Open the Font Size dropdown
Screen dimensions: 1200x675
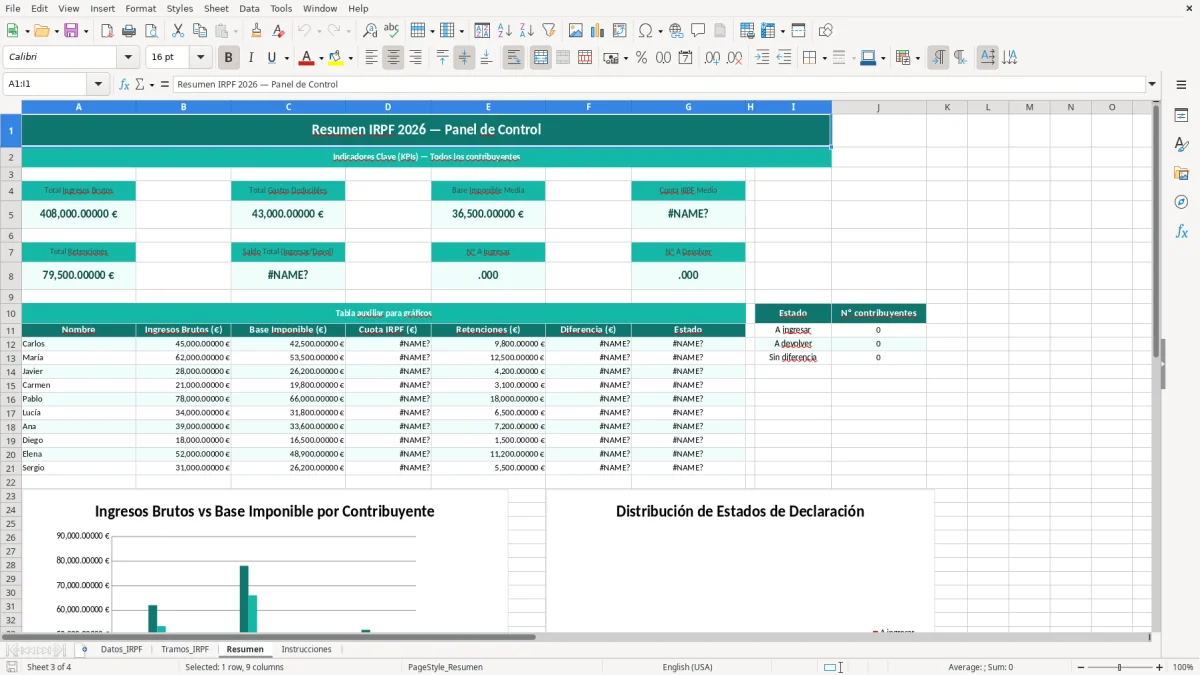(x=200, y=58)
